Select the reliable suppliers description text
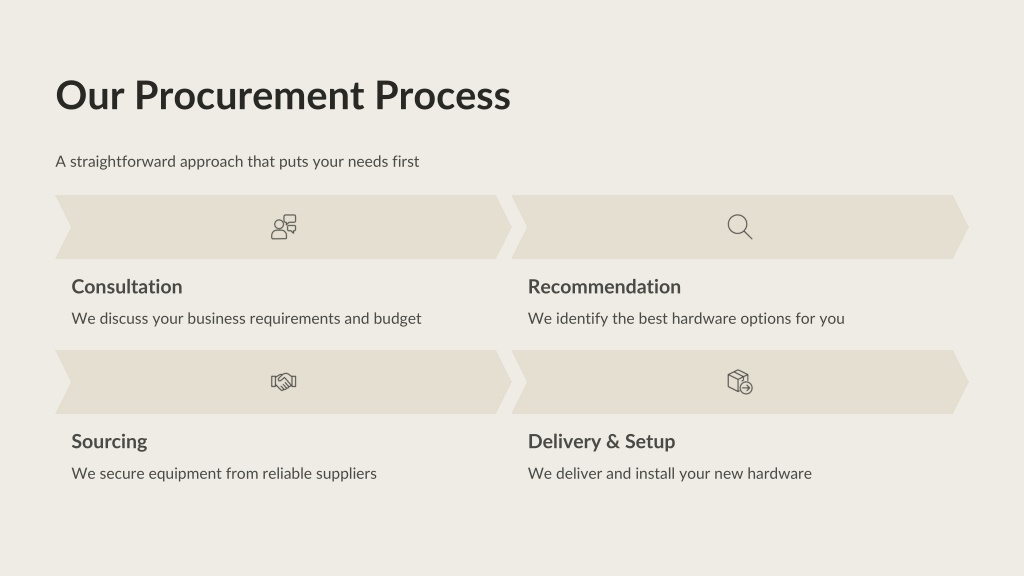Image resolution: width=1024 pixels, height=576 pixels. tap(224, 474)
